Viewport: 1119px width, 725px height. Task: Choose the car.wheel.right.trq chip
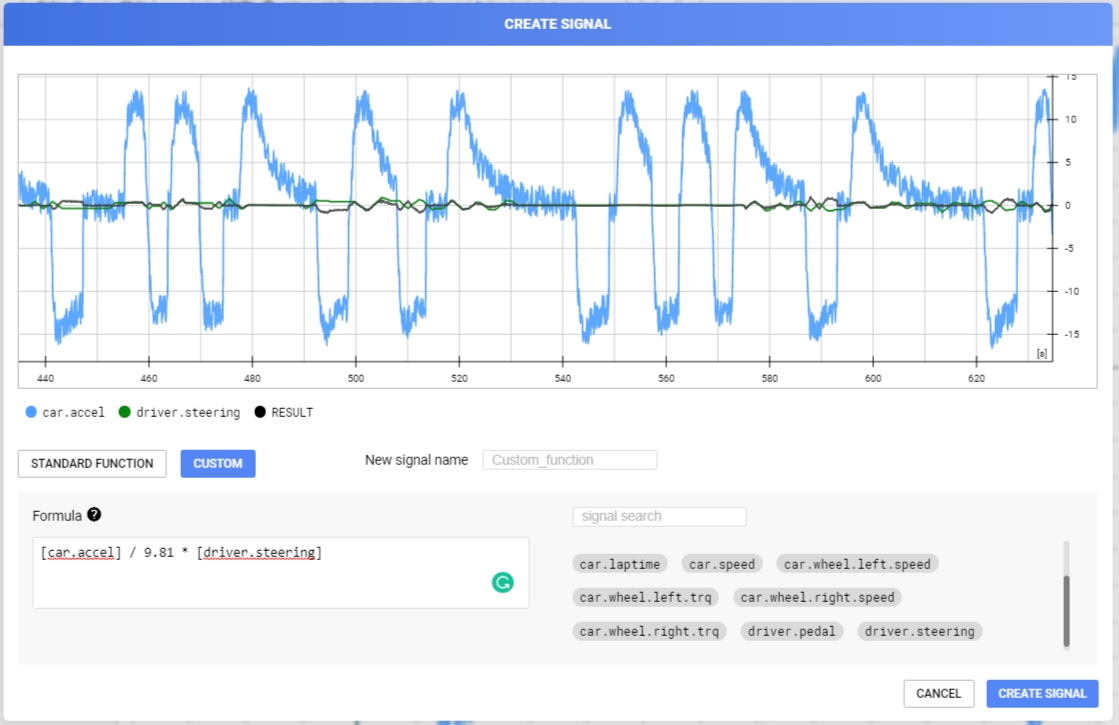click(x=650, y=631)
